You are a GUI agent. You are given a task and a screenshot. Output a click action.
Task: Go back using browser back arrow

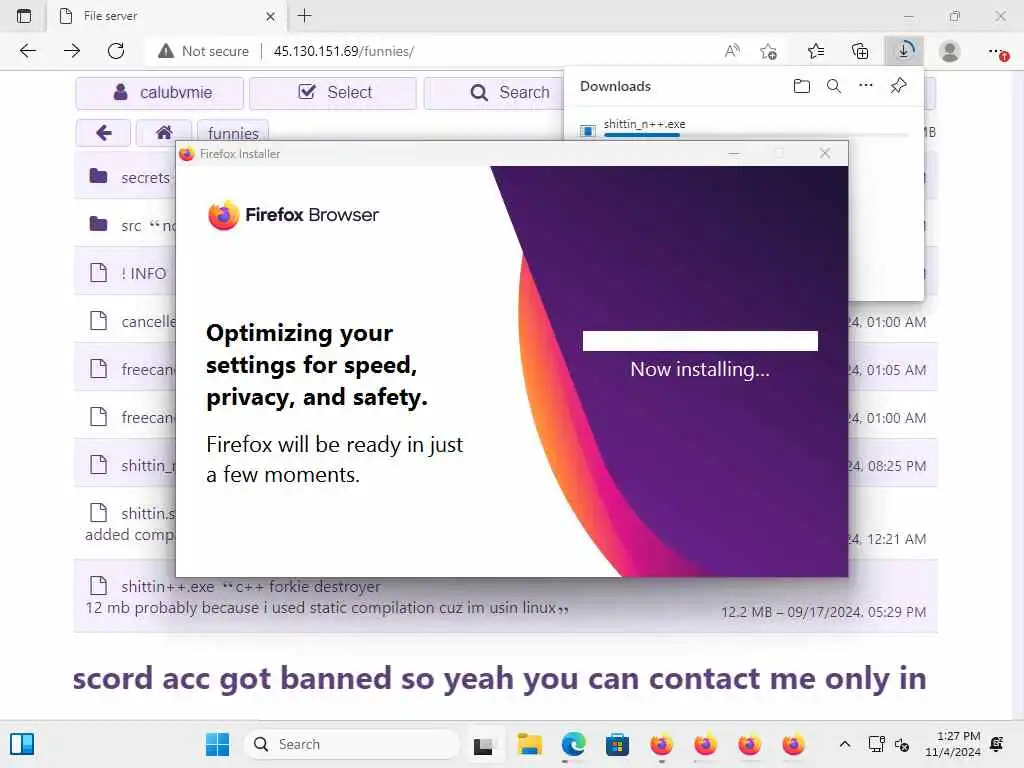(x=27, y=51)
